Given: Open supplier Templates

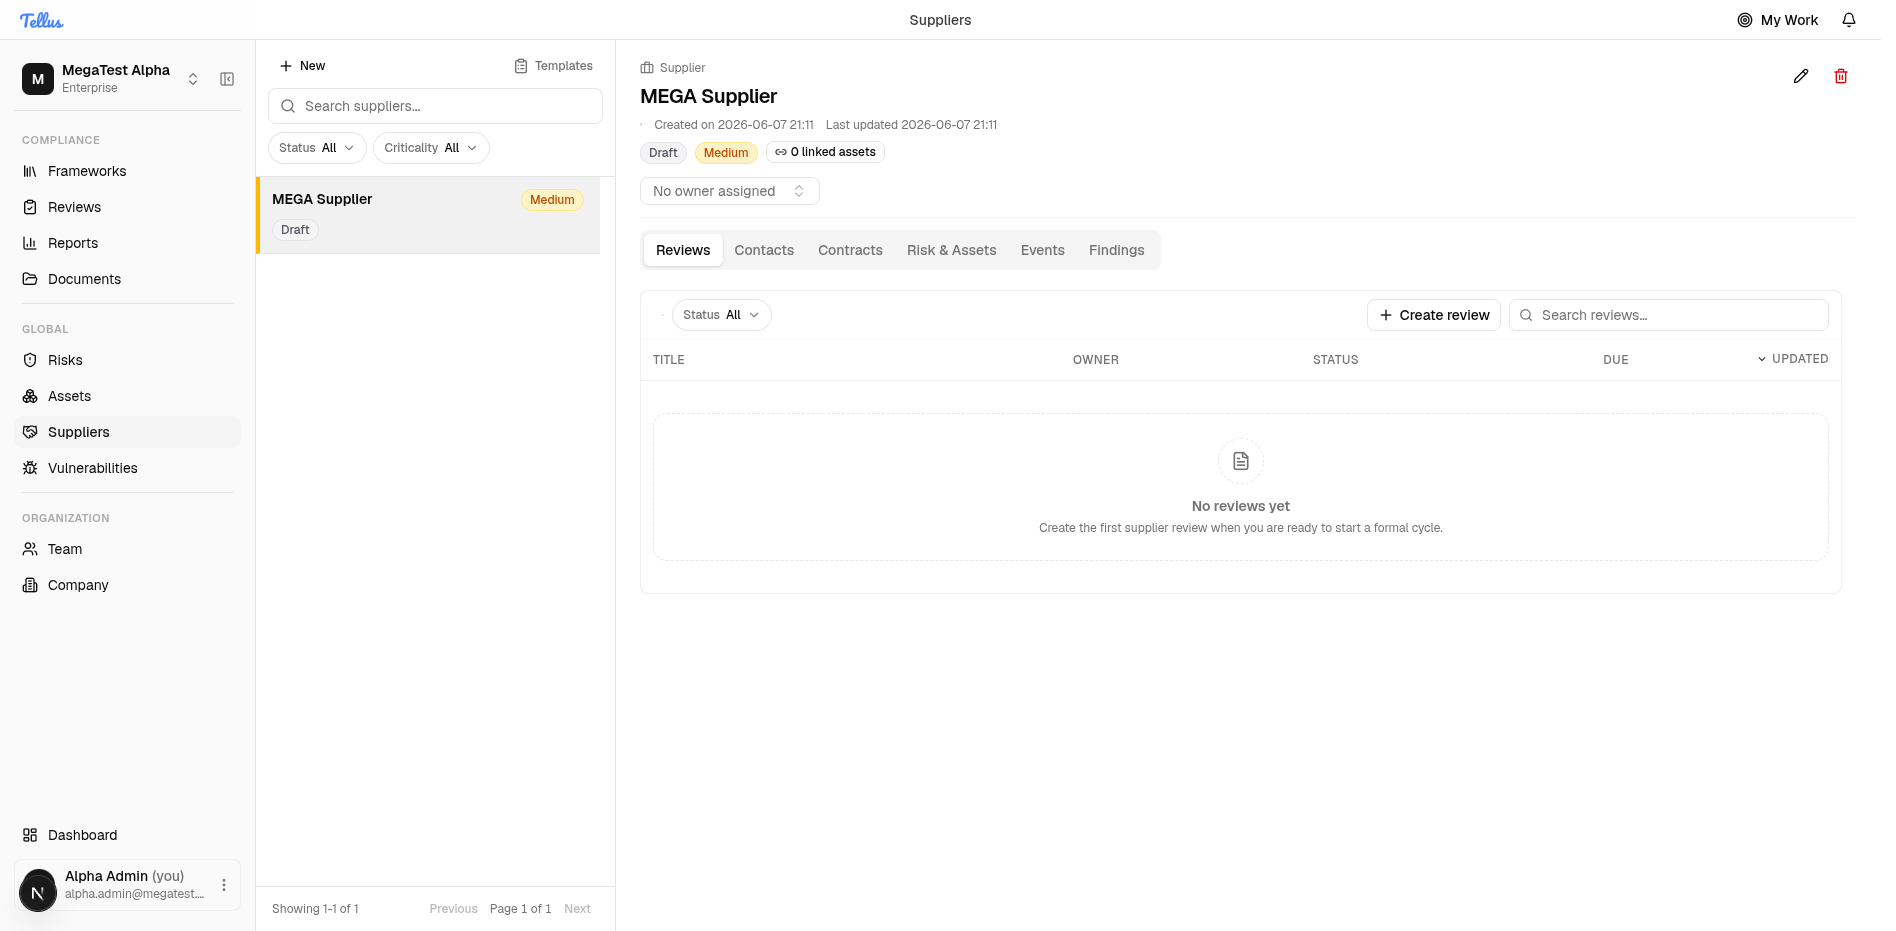Looking at the screenshot, I should [x=554, y=66].
